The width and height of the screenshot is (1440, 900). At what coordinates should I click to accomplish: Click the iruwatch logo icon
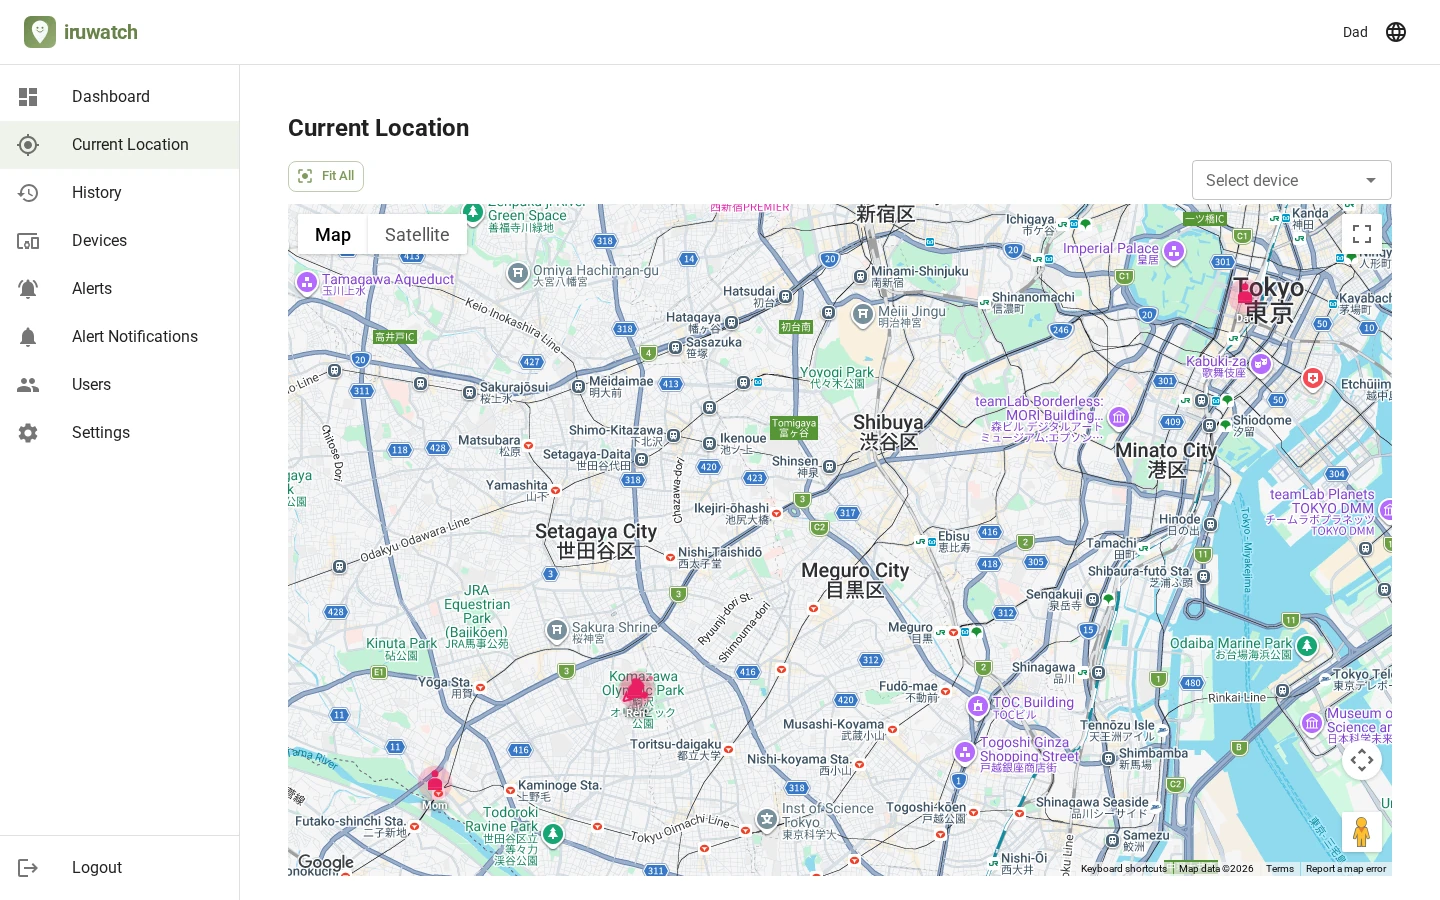click(x=40, y=32)
